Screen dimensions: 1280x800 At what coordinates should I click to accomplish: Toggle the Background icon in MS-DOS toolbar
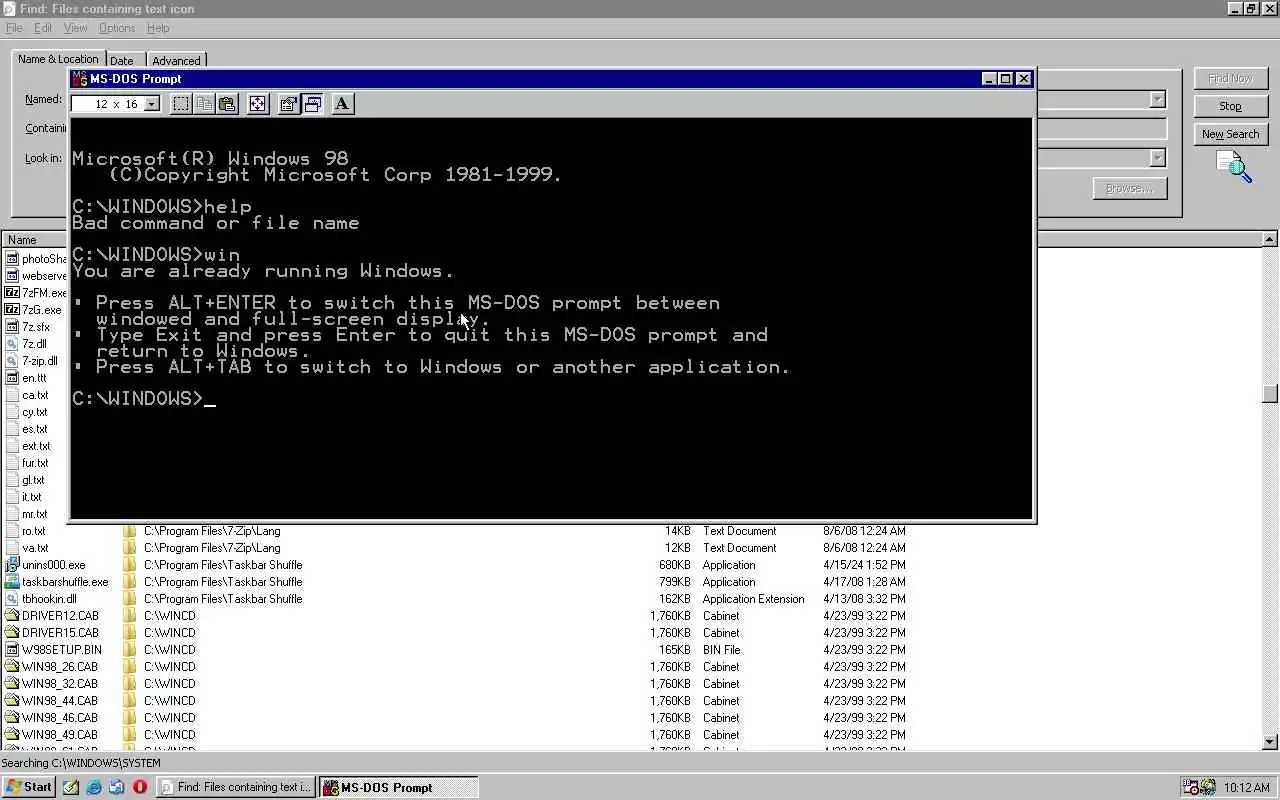click(312, 104)
